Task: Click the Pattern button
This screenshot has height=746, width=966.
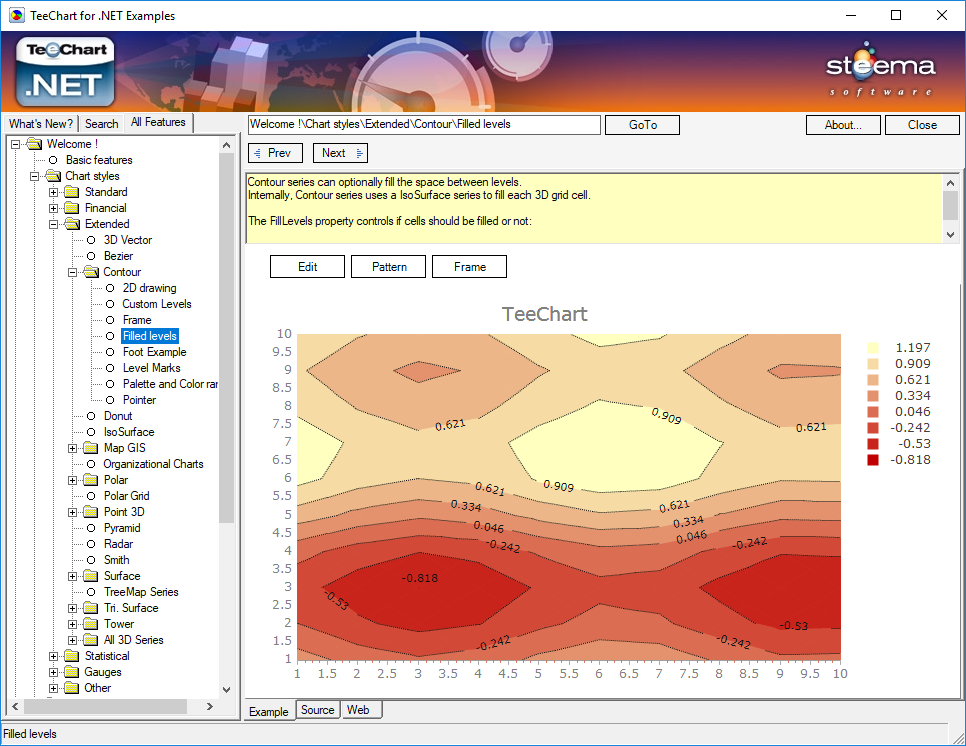Action: tap(389, 267)
